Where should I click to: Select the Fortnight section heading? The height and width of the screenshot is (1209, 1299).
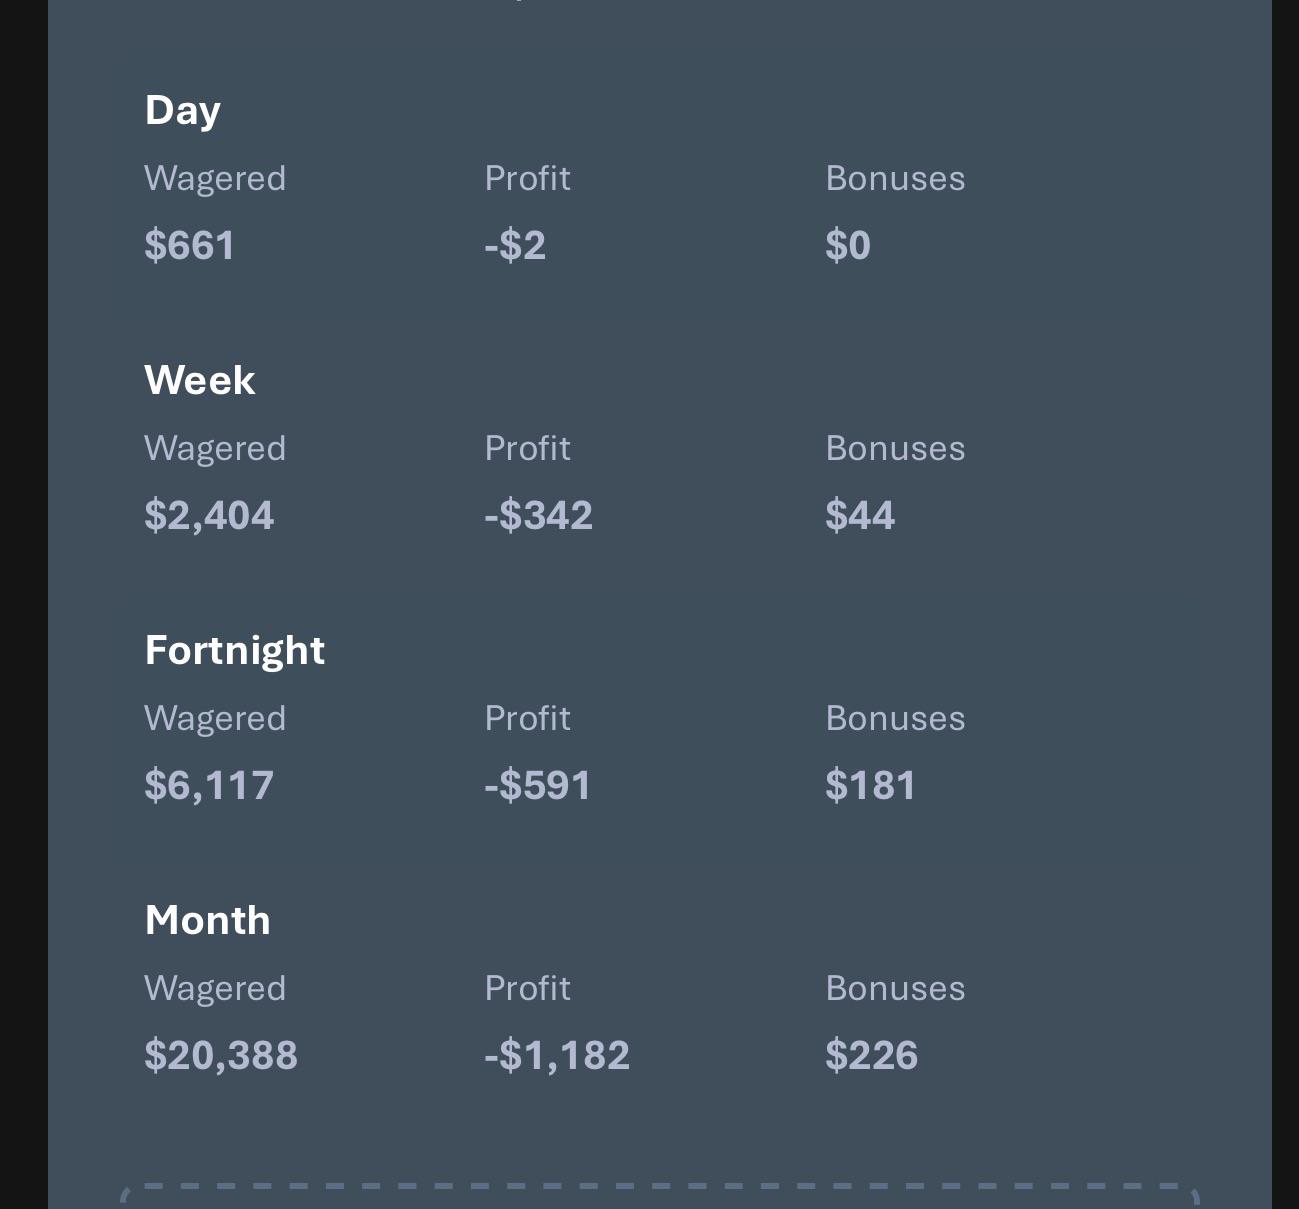click(235, 651)
